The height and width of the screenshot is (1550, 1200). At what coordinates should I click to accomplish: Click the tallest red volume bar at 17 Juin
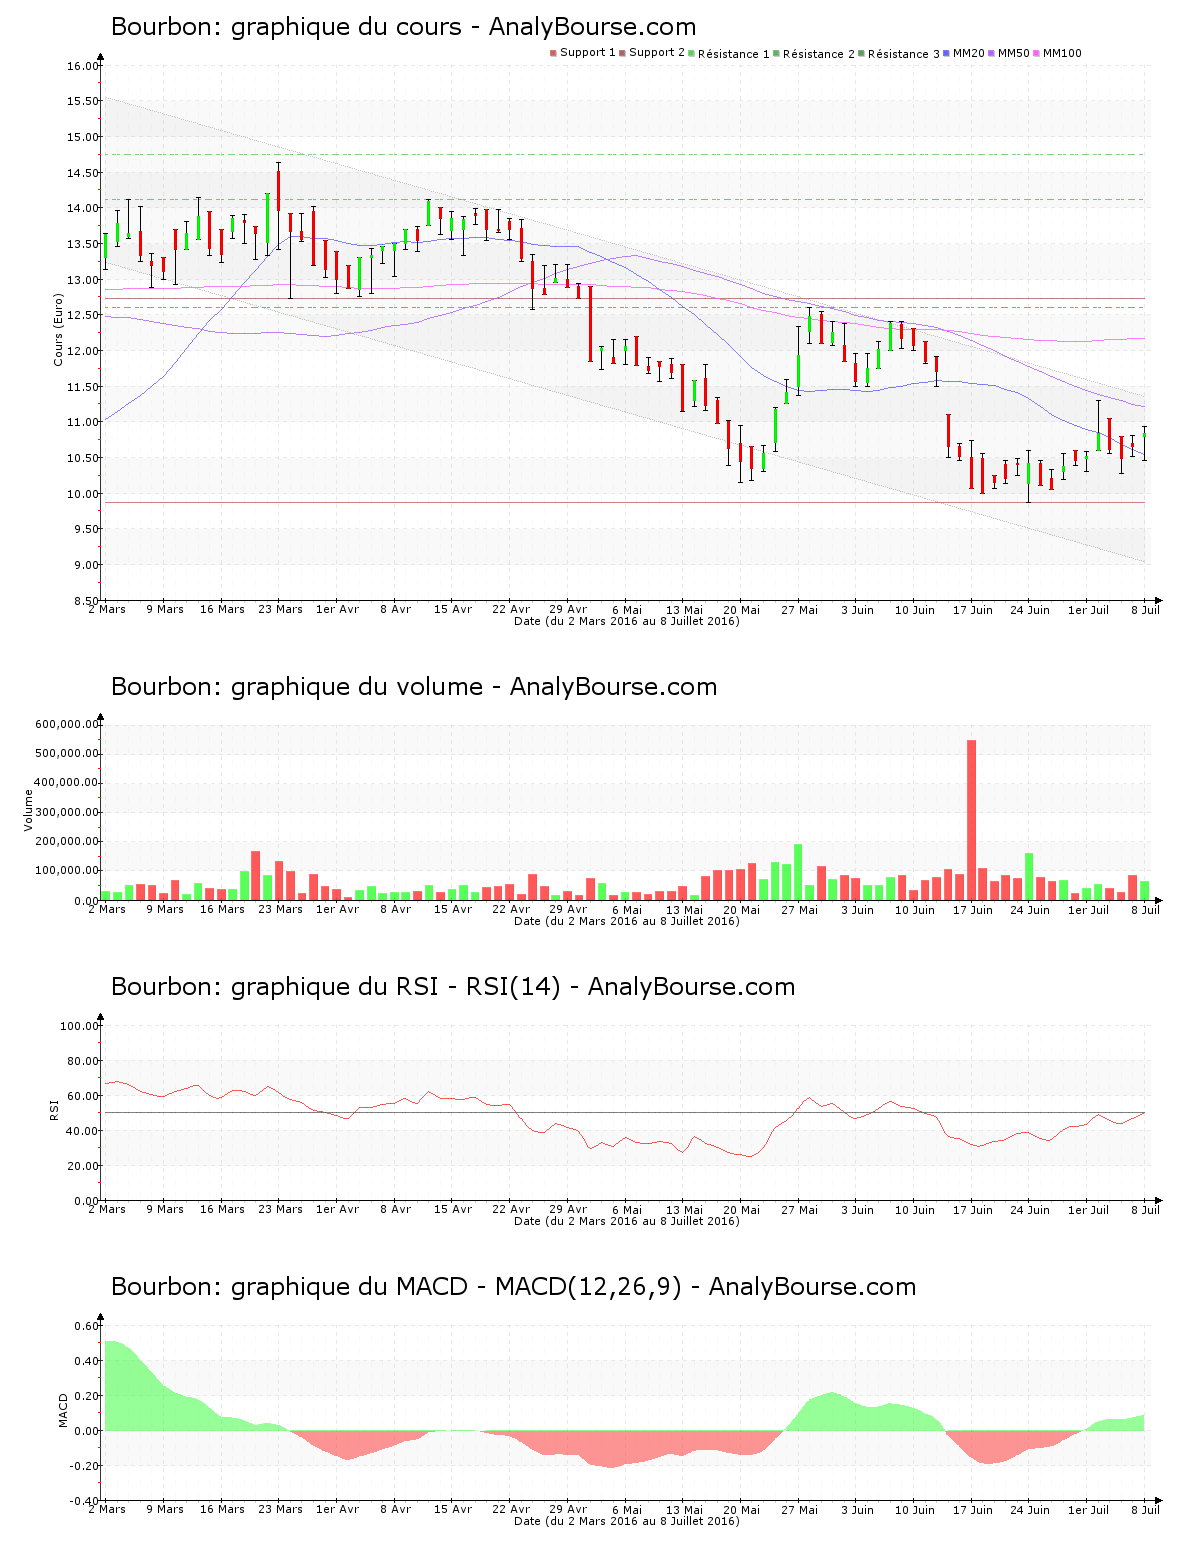tap(971, 820)
